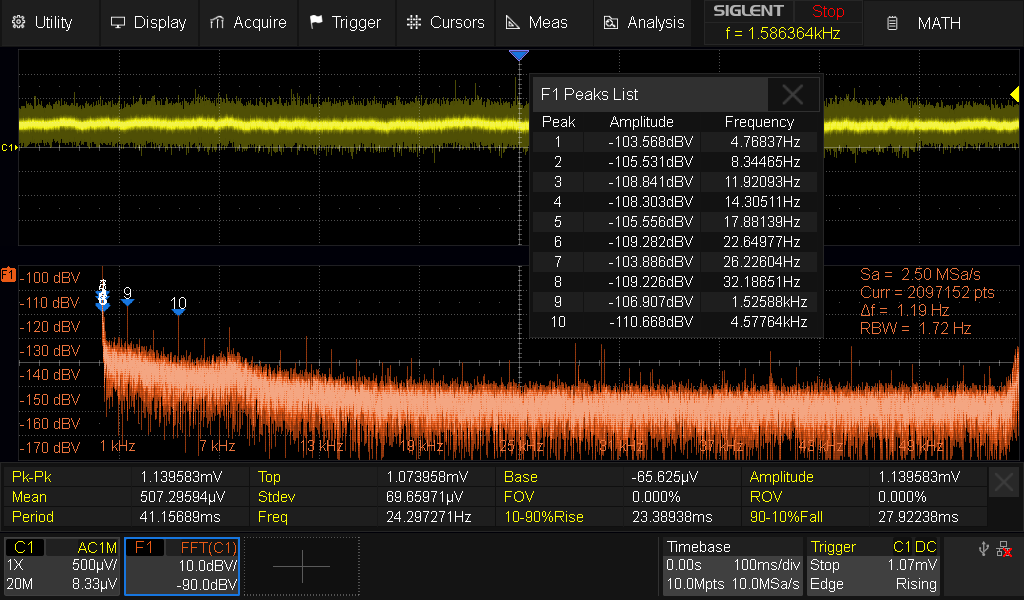Viewport: 1024px width, 600px height.
Task: Click the Analysis magnifier icon
Action: [x=609, y=22]
